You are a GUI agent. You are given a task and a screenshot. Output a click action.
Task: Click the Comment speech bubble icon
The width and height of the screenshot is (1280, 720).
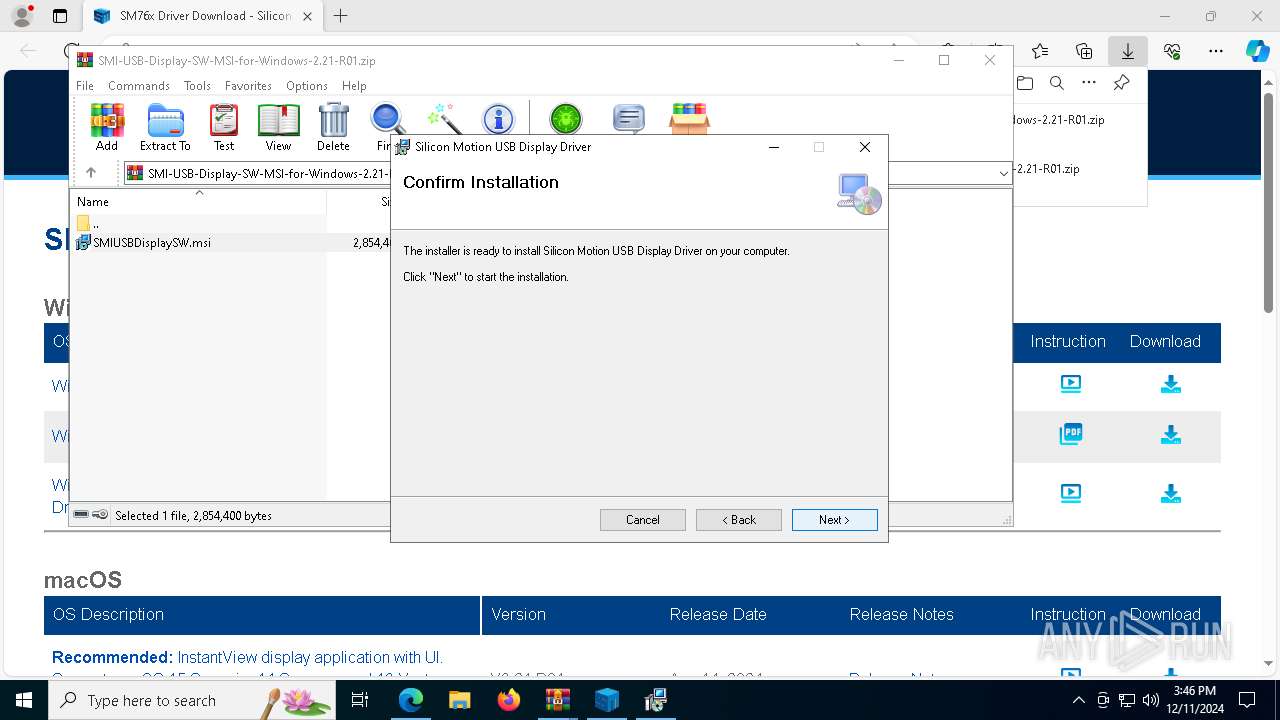click(x=628, y=119)
